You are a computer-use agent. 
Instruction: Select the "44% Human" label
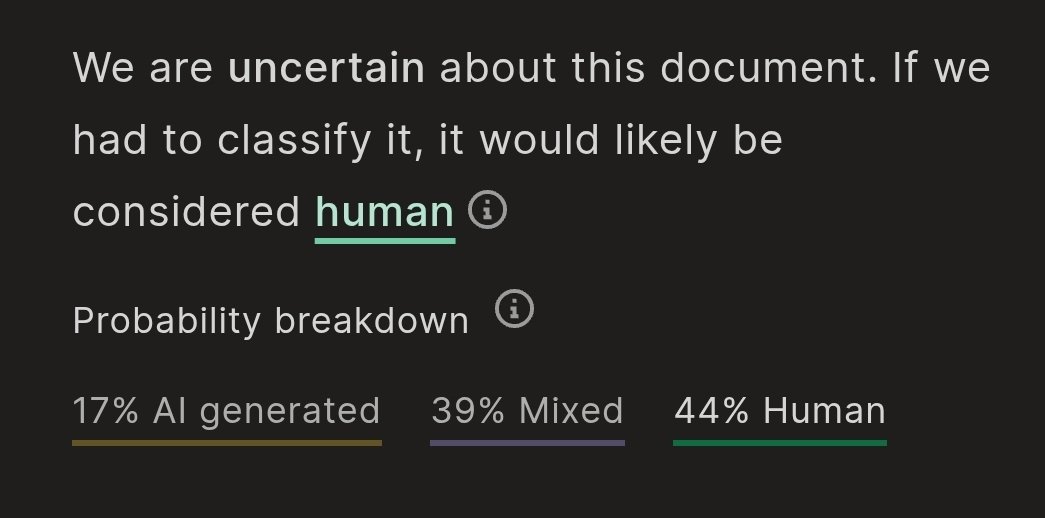pos(780,411)
